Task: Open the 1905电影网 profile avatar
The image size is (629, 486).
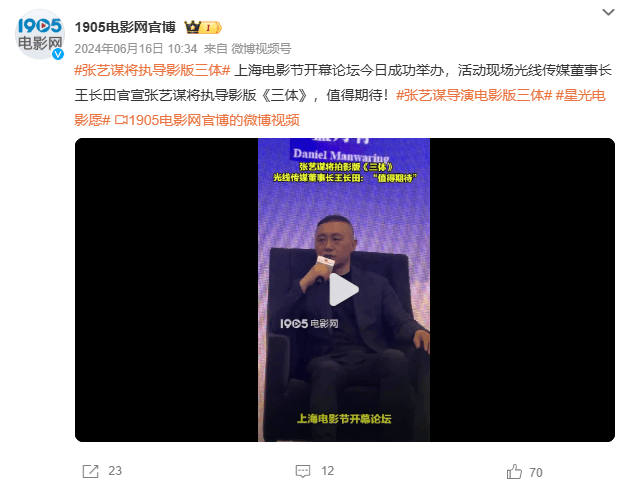Action: (39, 34)
